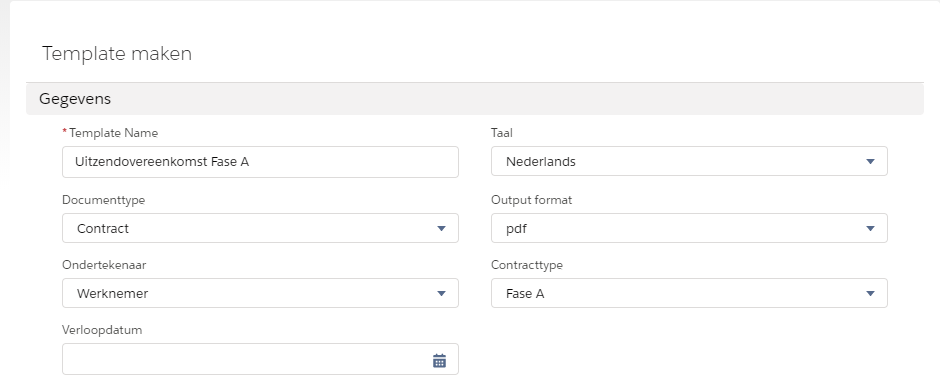Open dropdown showing Nederlands value
The width and height of the screenshot is (940, 391).
[x=689, y=161]
